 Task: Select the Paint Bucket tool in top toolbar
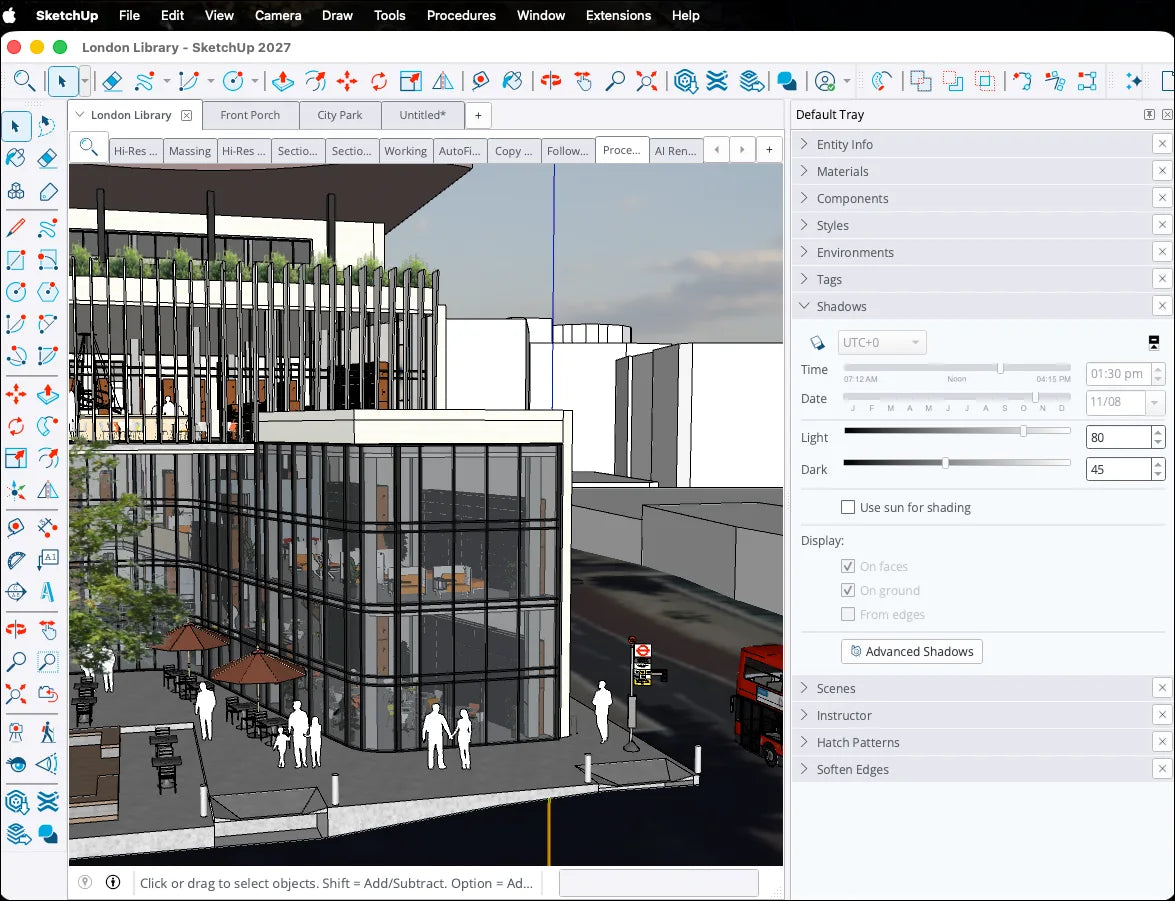pyautogui.click(x=513, y=81)
